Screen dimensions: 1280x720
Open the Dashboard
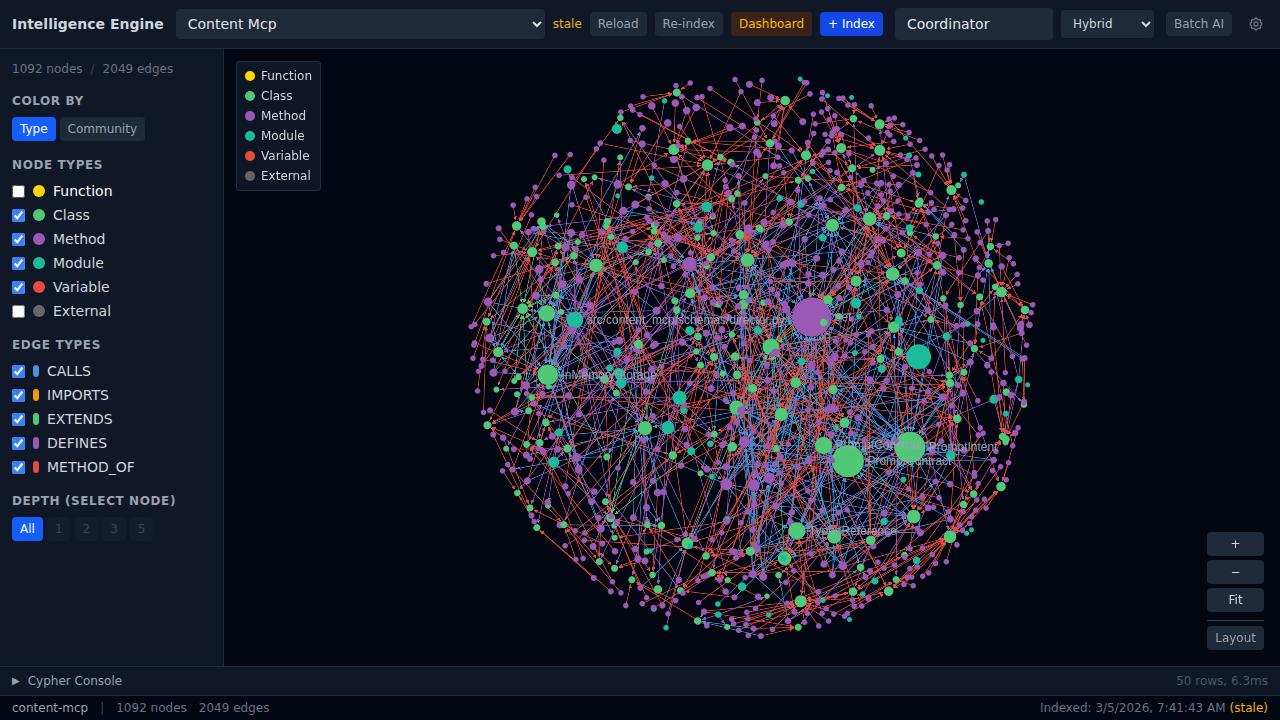coord(771,23)
